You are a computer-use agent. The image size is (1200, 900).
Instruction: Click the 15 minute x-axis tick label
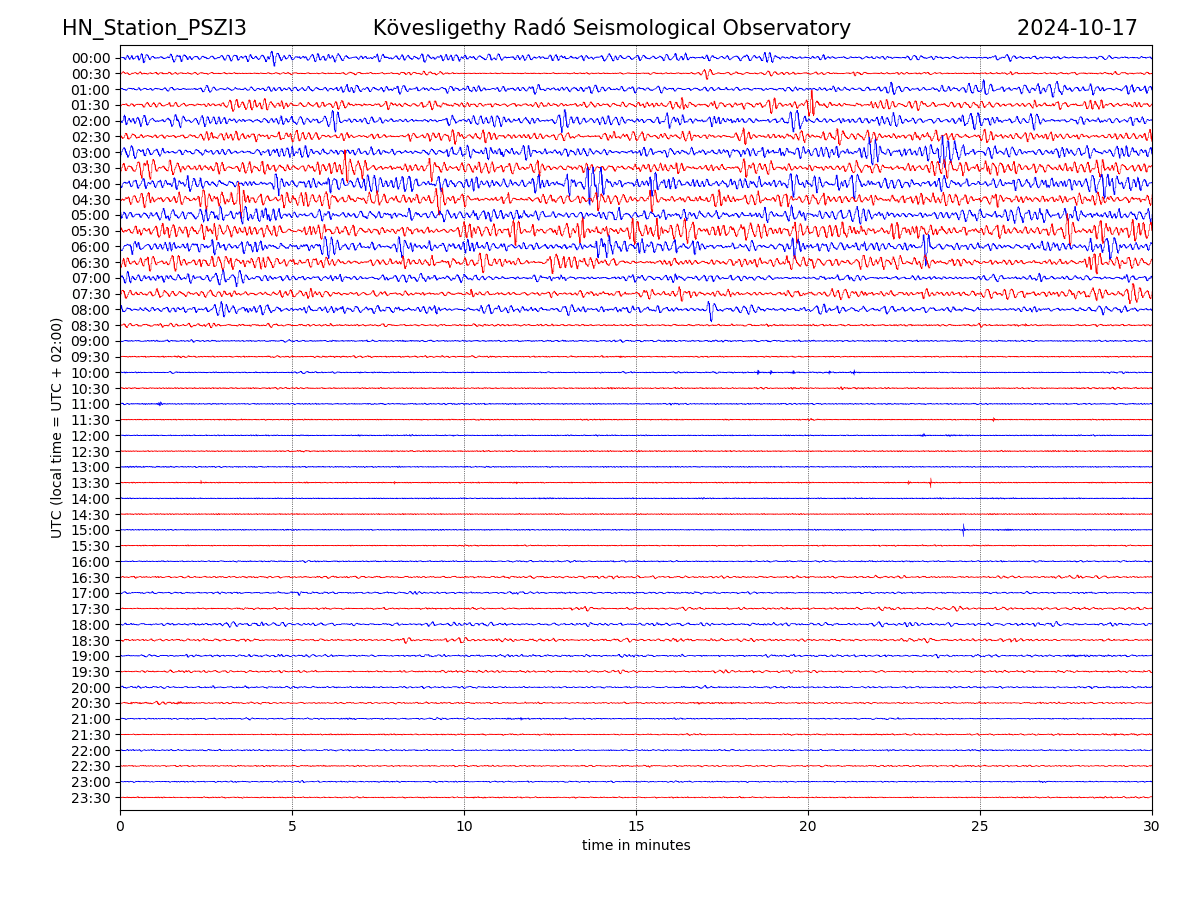pos(636,827)
